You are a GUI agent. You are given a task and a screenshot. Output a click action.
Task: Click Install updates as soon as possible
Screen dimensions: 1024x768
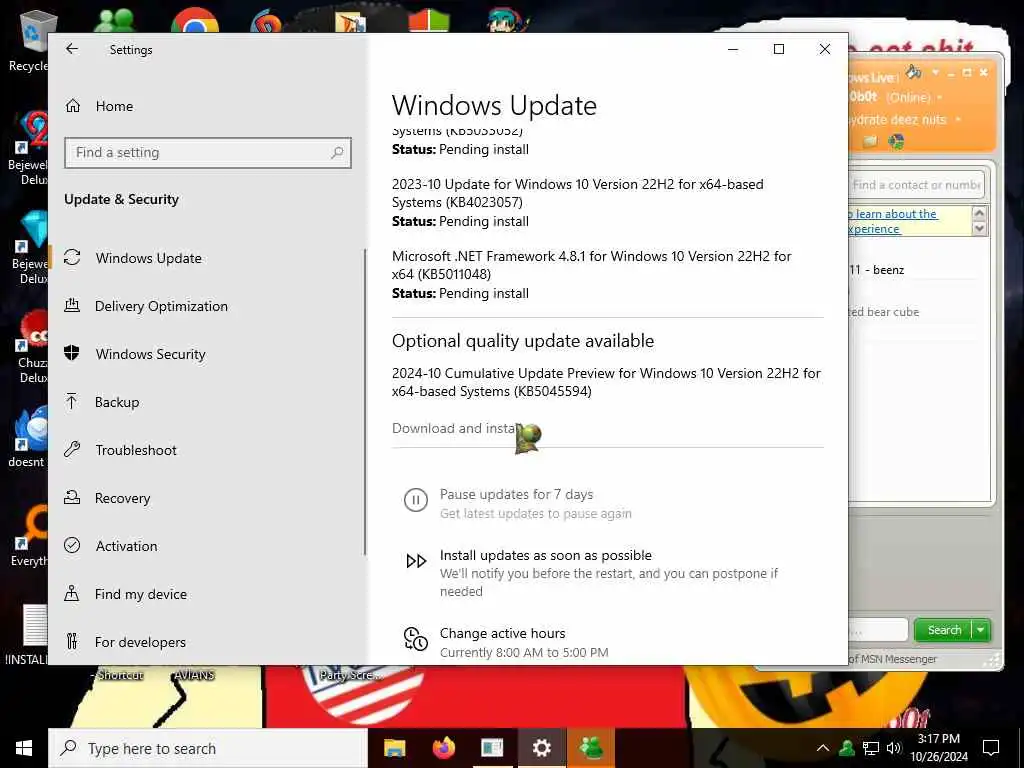(545, 555)
